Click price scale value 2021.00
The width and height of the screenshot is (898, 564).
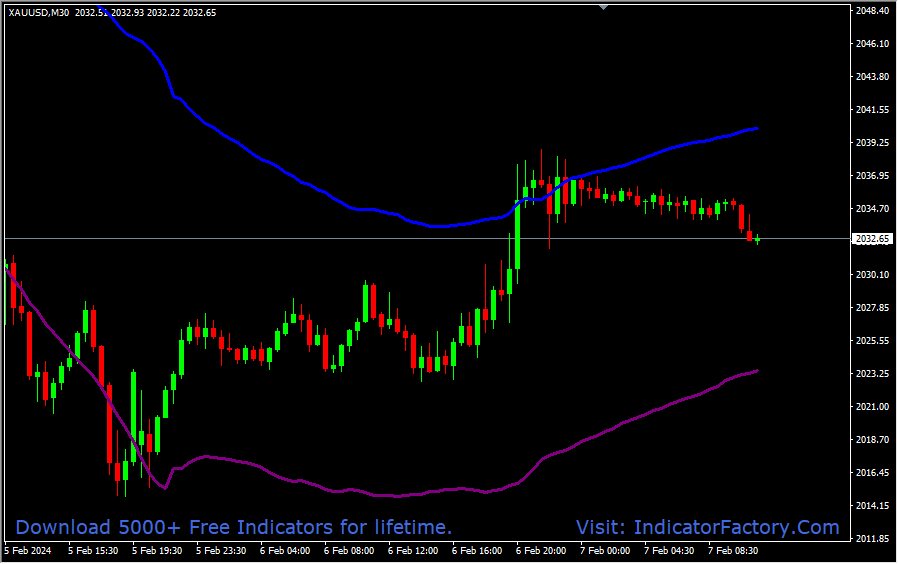[x=873, y=407]
